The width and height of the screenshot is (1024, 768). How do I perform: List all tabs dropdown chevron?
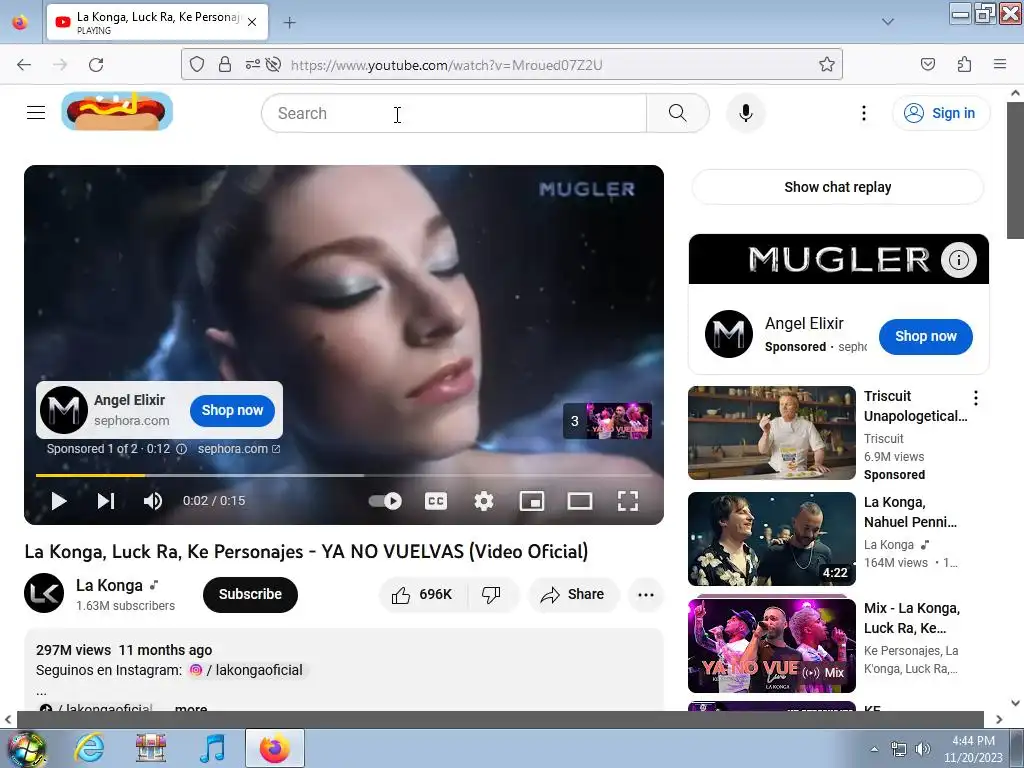click(888, 22)
